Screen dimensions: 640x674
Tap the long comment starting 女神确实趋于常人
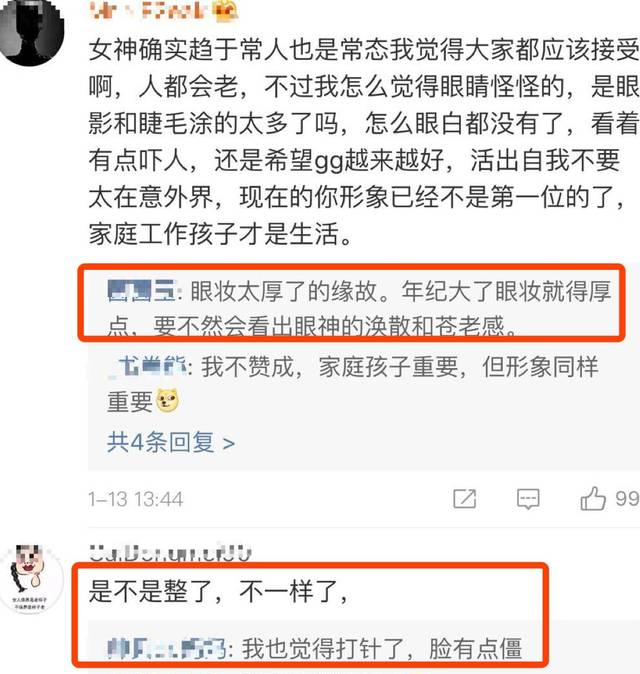[x=364, y=142]
